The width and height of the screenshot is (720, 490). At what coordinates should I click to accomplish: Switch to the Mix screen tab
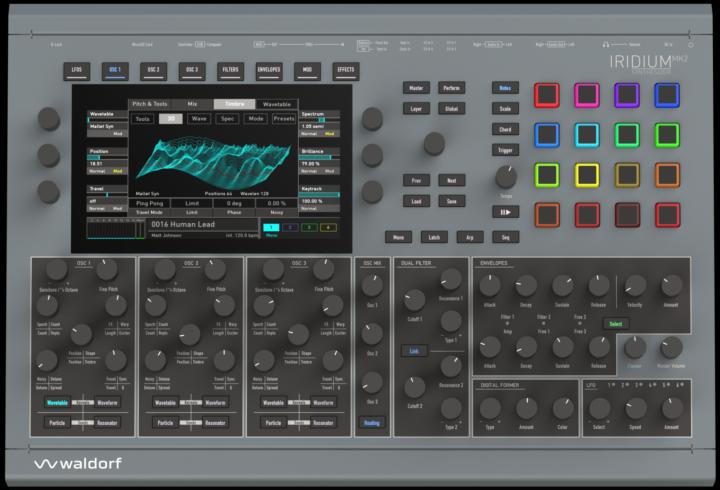192,104
